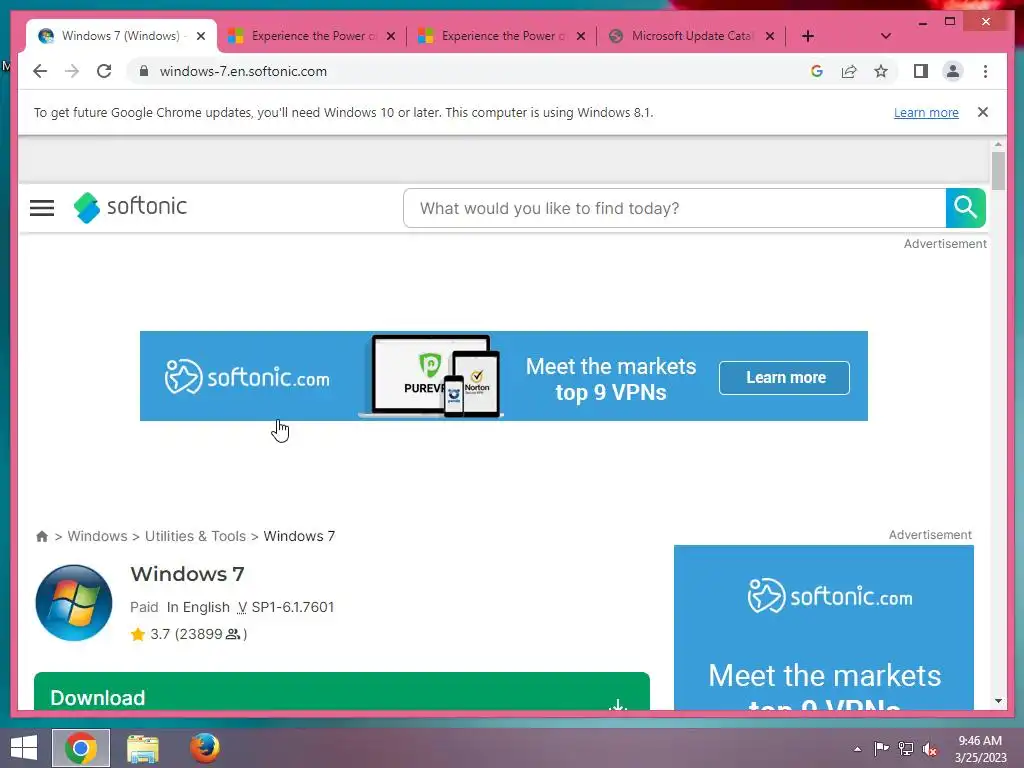Click the Windows 7 breadcrumb

(x=299, y=536)
